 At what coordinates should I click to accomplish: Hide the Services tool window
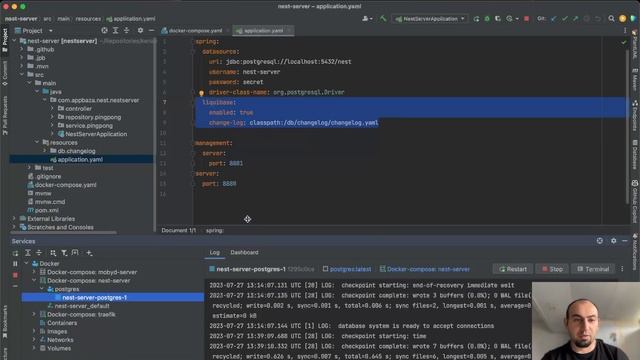pos(624,241)
